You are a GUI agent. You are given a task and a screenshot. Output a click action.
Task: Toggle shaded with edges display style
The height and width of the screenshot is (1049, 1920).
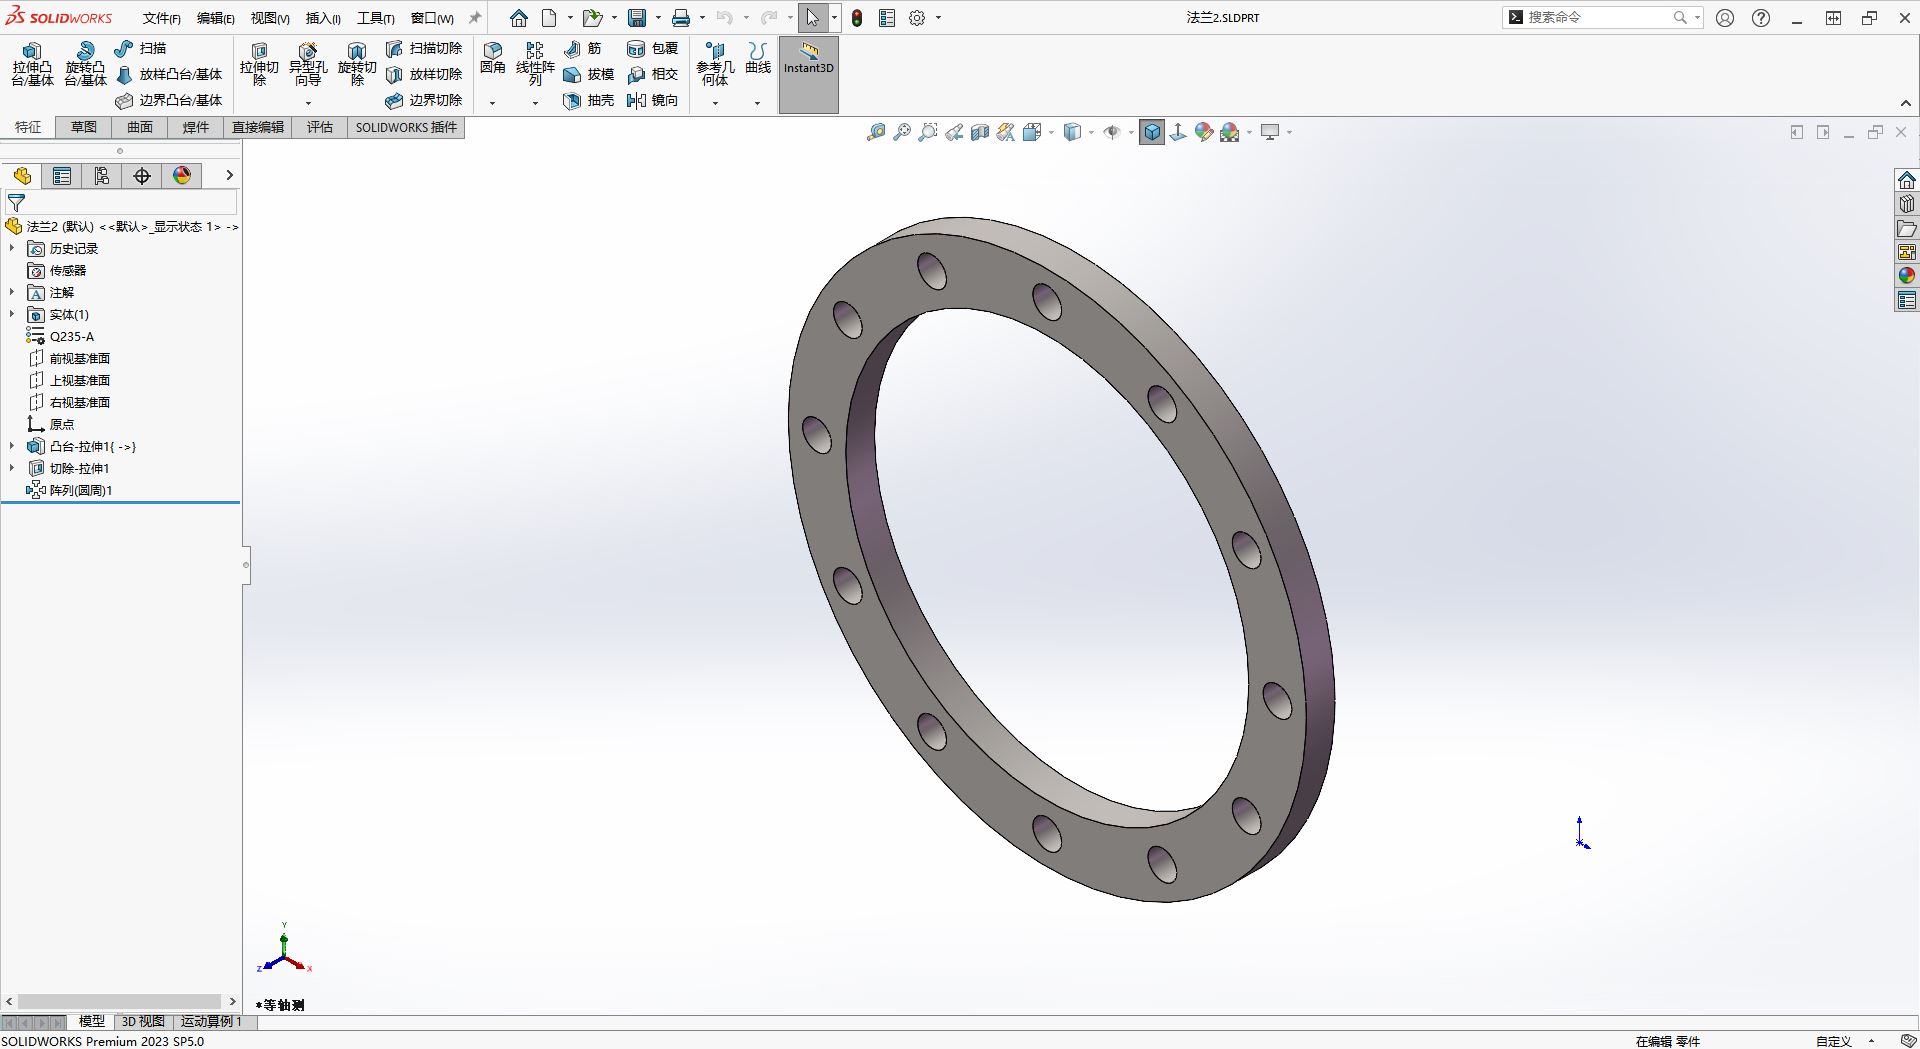point(1152,132)
